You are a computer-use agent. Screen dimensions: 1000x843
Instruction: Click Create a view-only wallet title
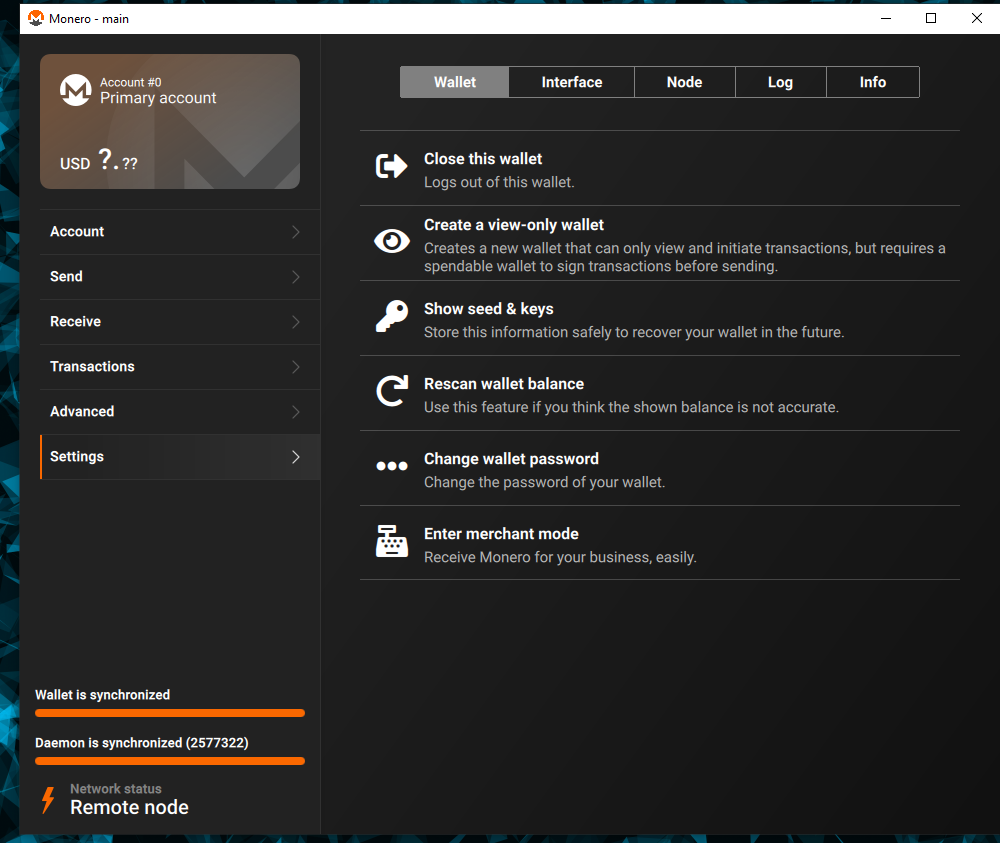point(513,225)
